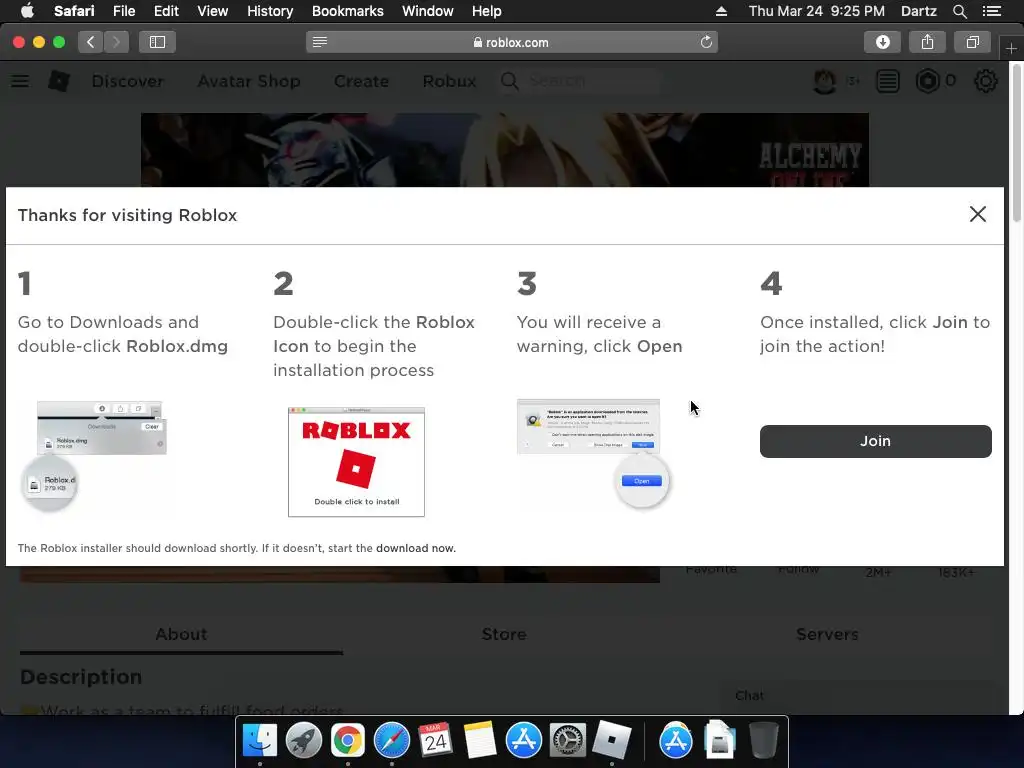This screenshot has height=768, width=1024.
Task: Go forward with Safari forward arrow
Action: coord(116,42)
